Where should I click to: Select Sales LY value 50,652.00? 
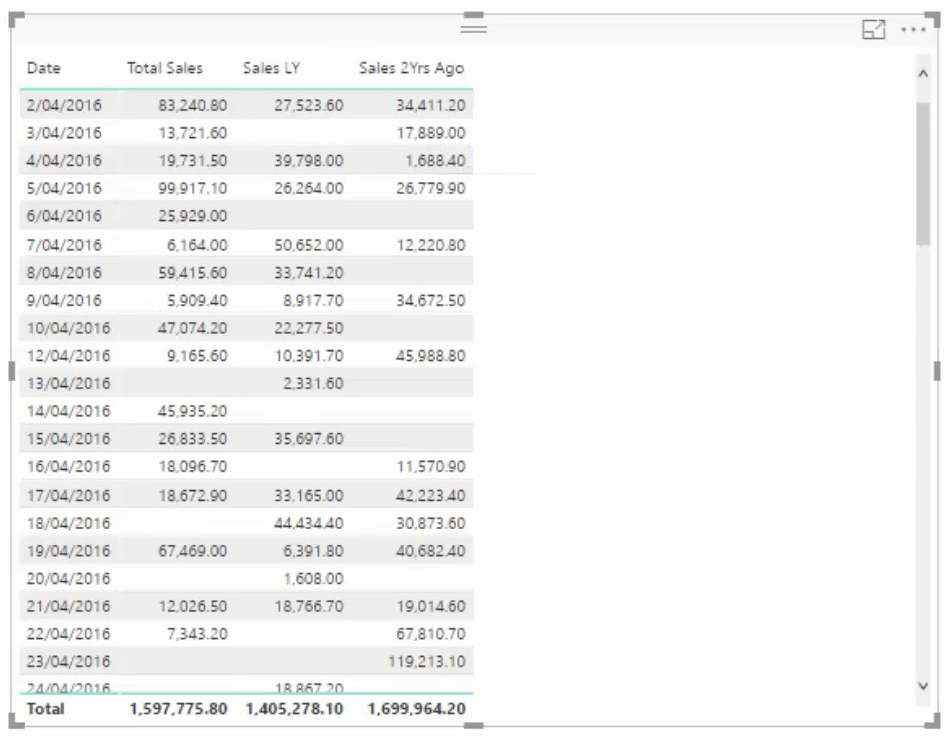point(309,246)
